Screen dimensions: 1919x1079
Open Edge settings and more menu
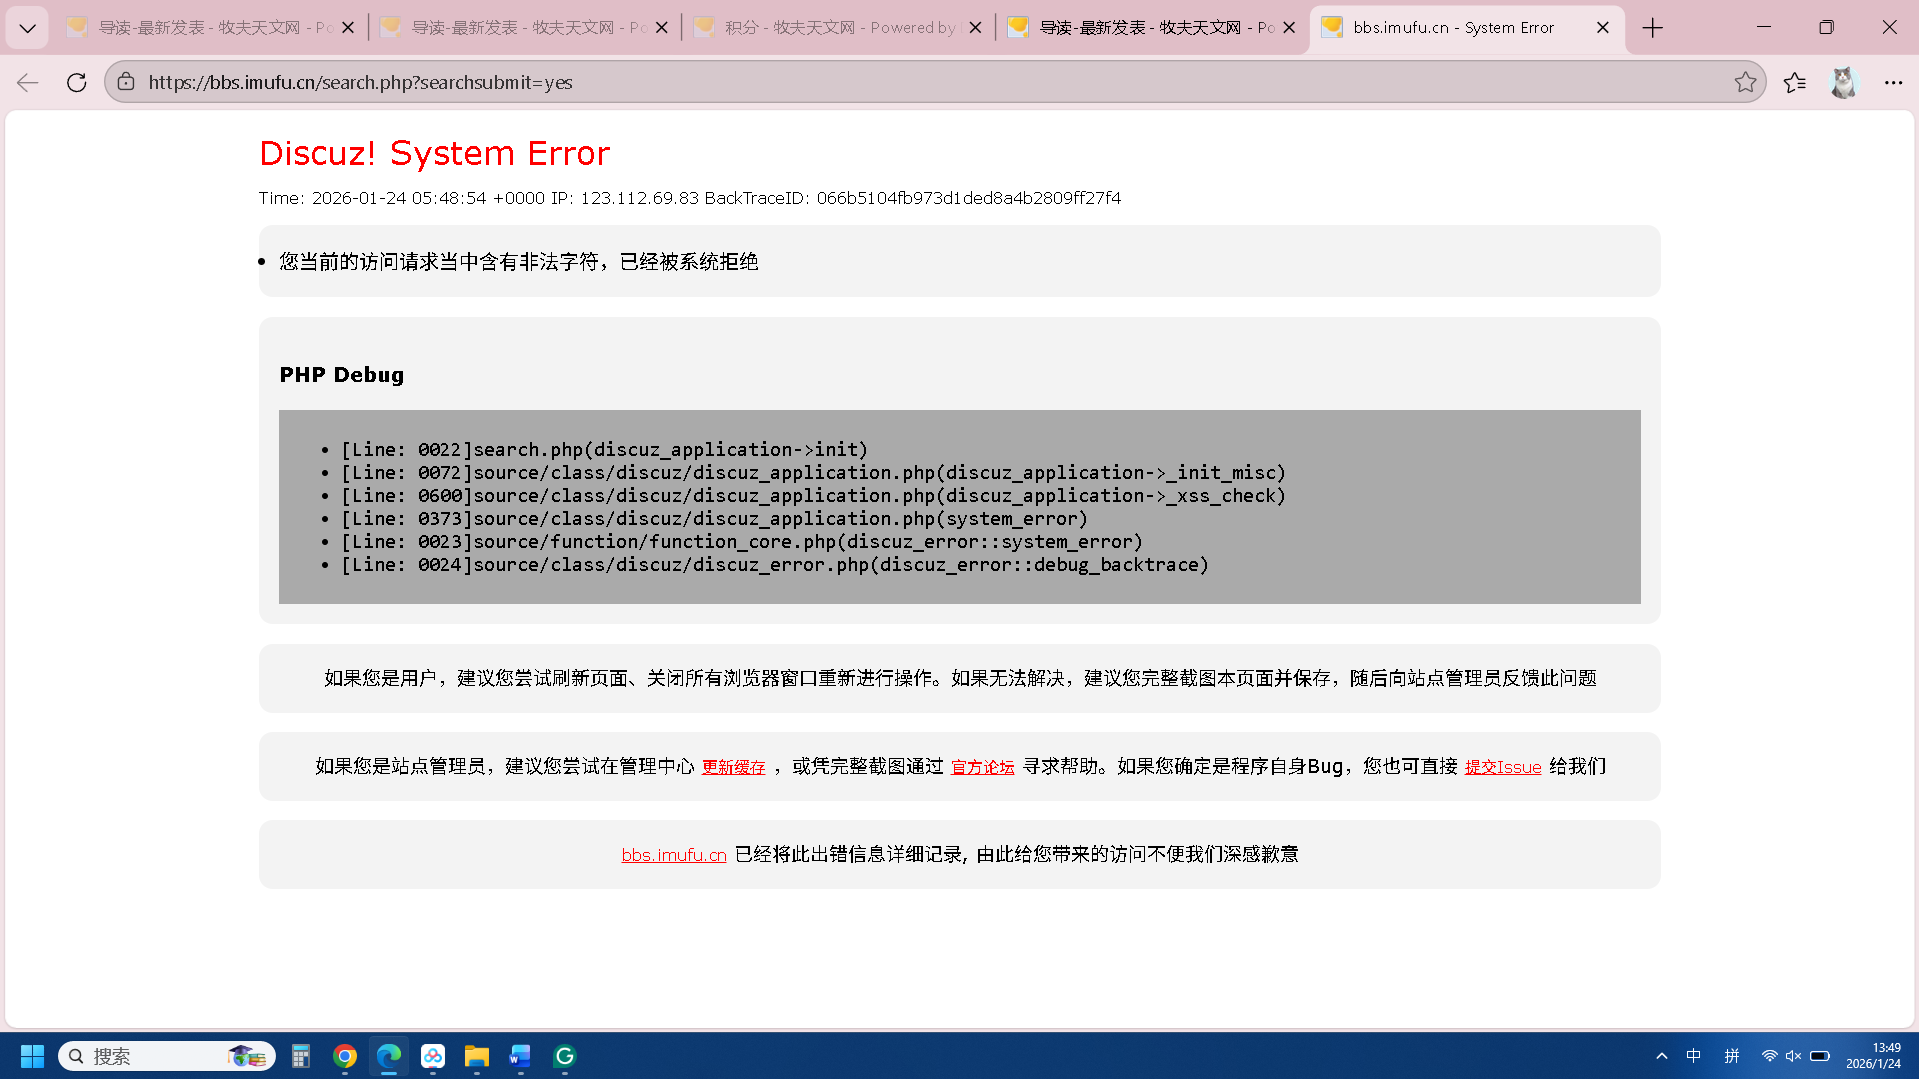tap(1893, 82)
